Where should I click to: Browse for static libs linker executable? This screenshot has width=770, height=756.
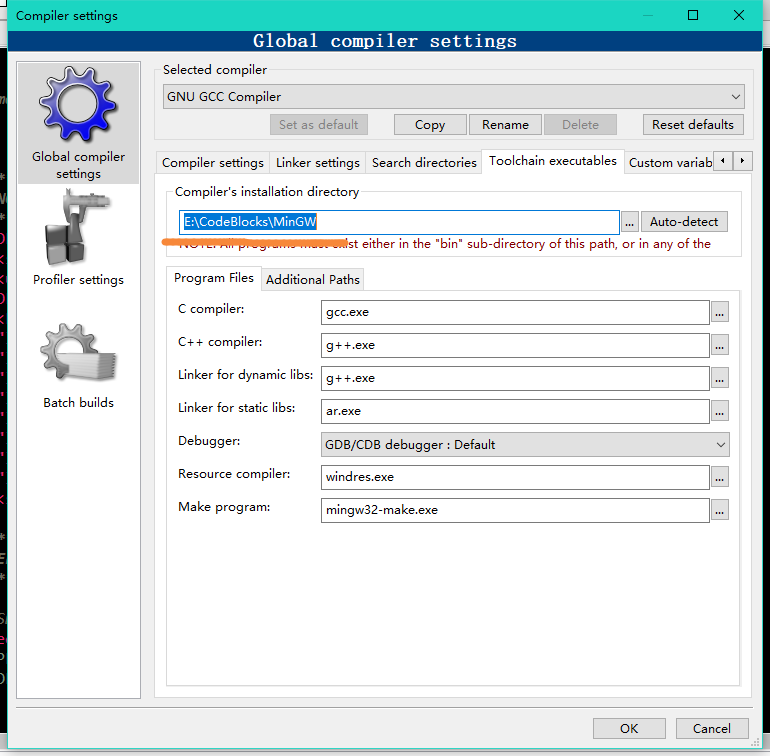(x=719, y=411)
